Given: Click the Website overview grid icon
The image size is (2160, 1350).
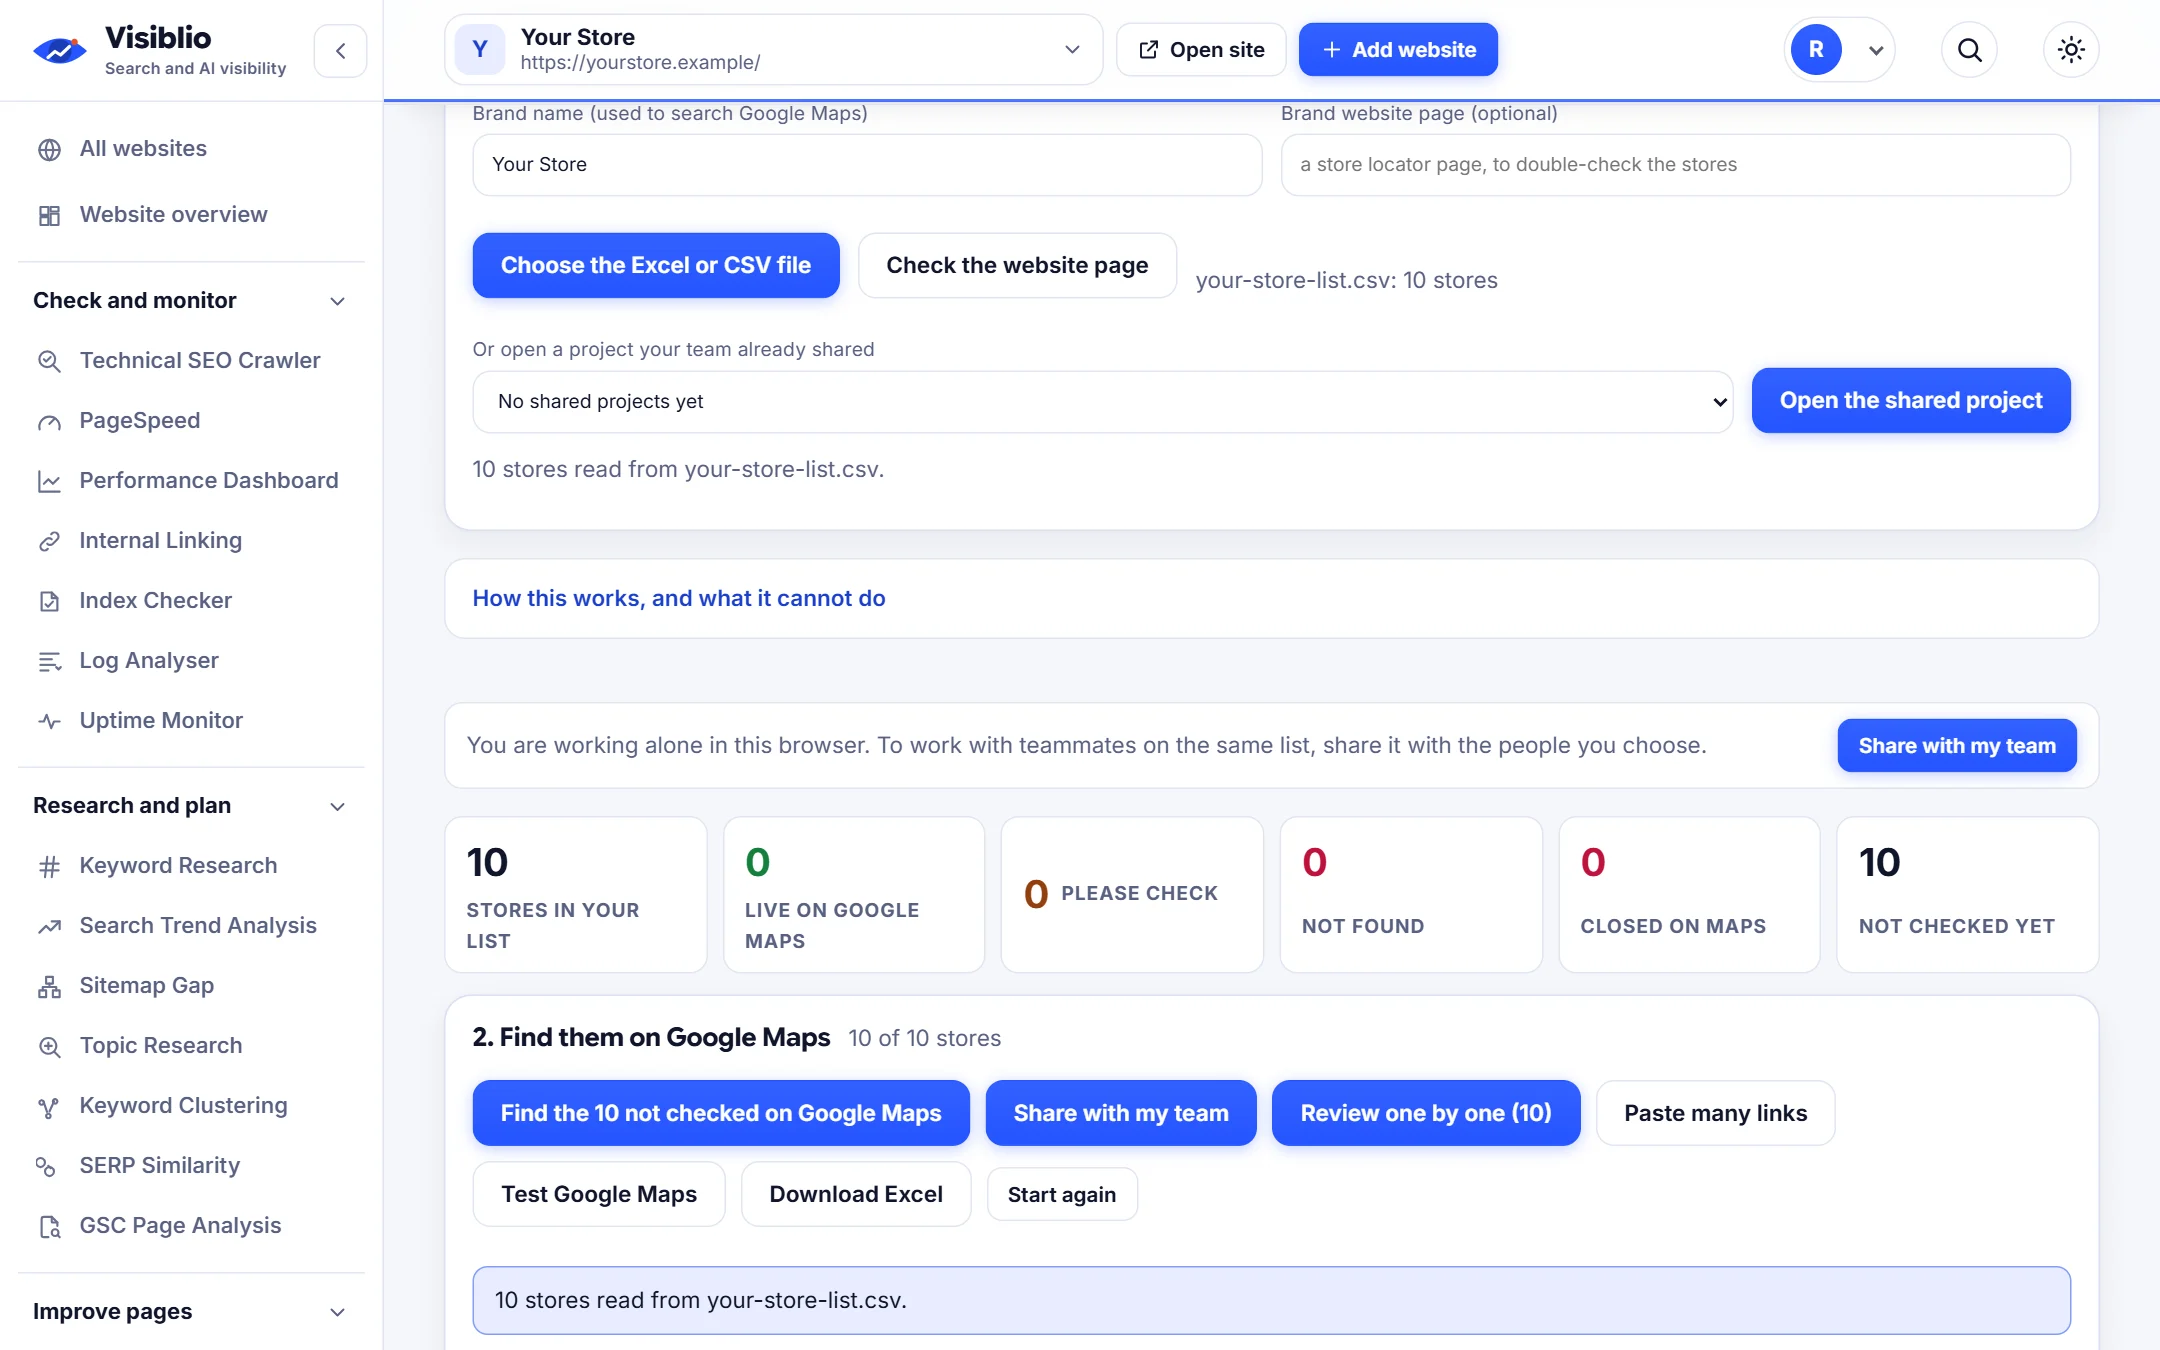Looking at the screenshot, I should tap(49, 215).
